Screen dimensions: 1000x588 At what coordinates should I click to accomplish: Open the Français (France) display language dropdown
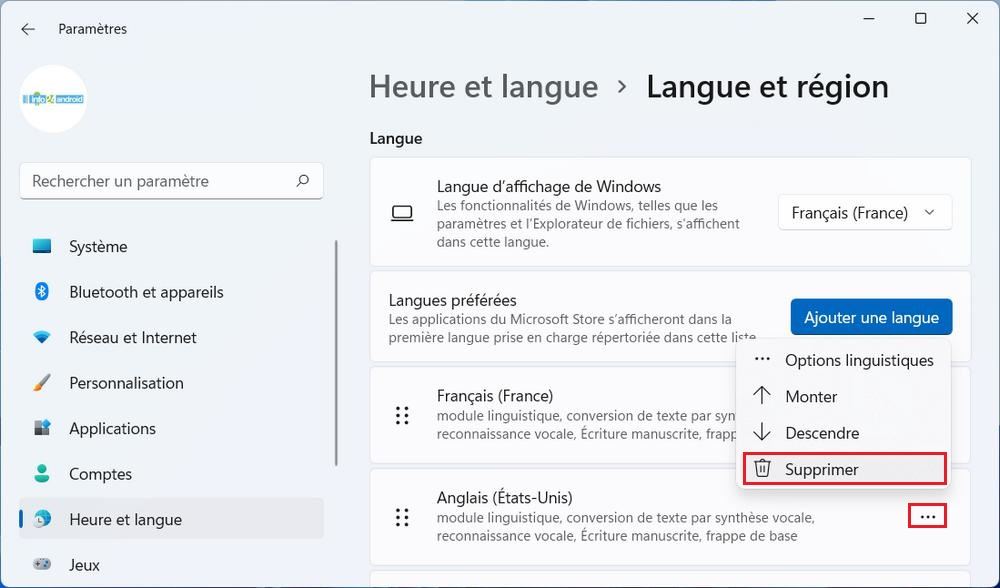864,213
